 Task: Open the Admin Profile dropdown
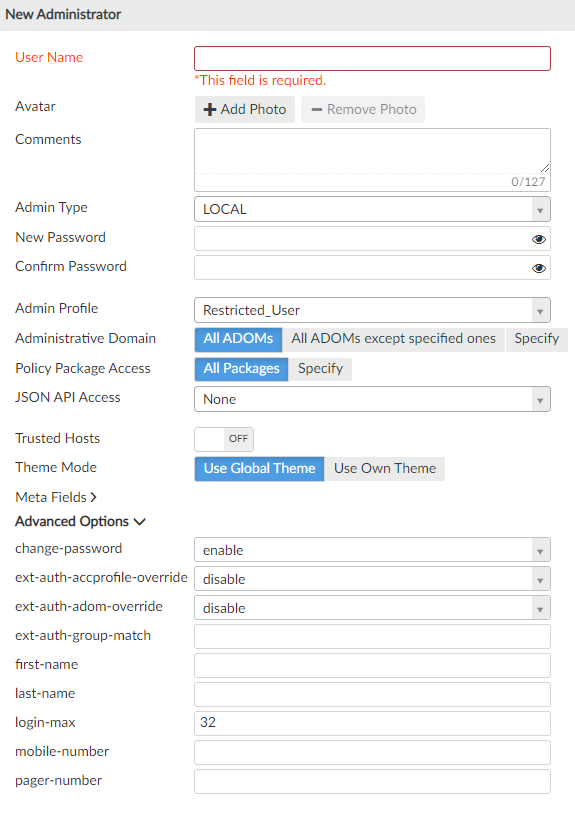[372, 311]
